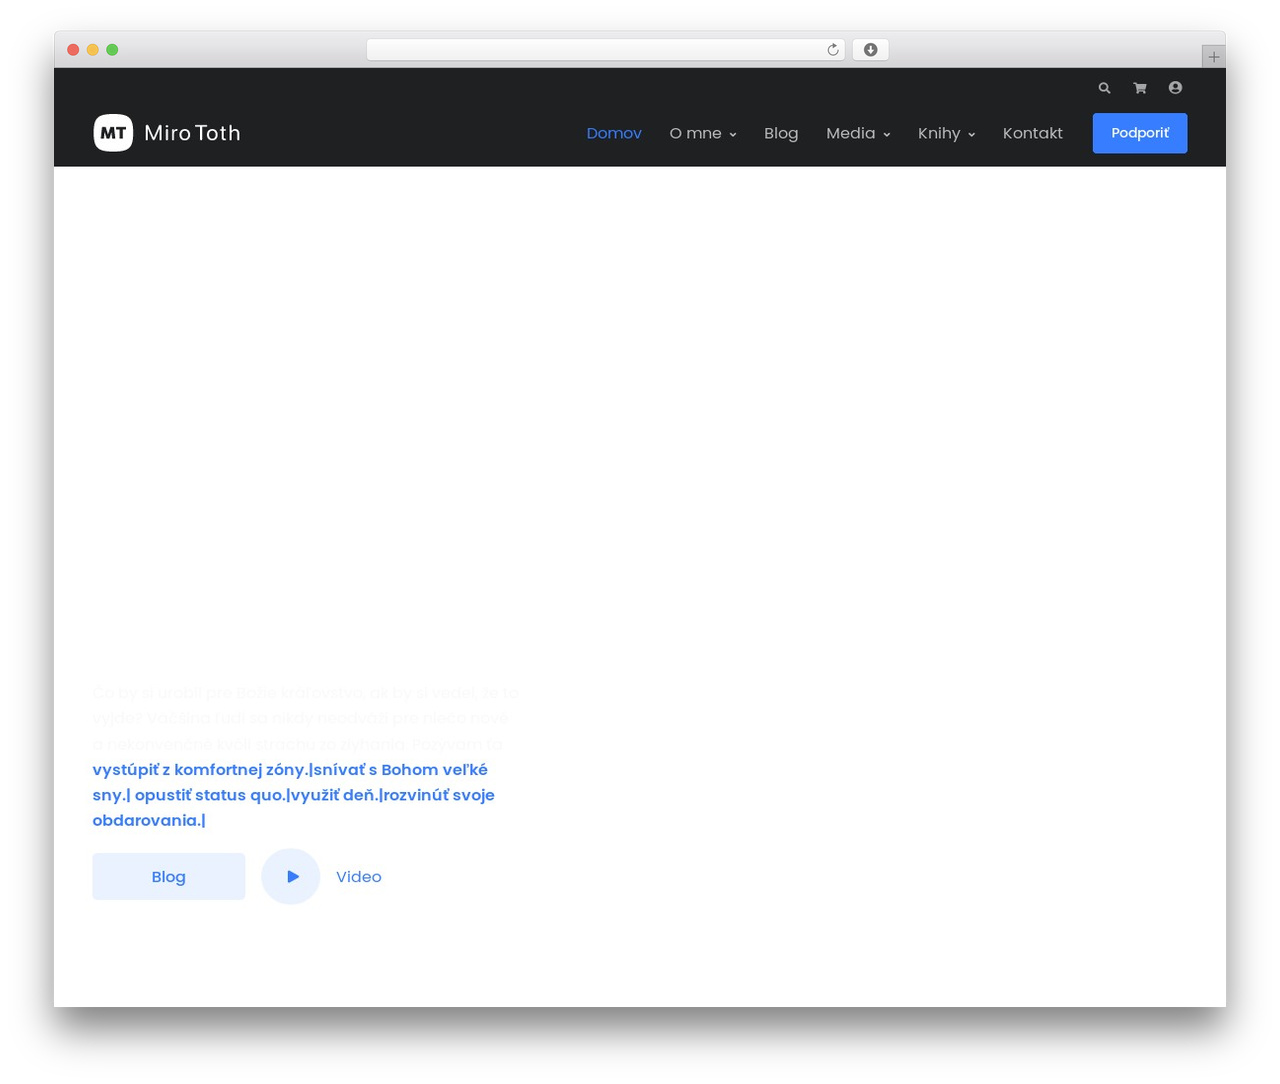Click the MT logo badge
Image resolution: width=1280 pixels, height=1084 pixels.
[113, 133]
